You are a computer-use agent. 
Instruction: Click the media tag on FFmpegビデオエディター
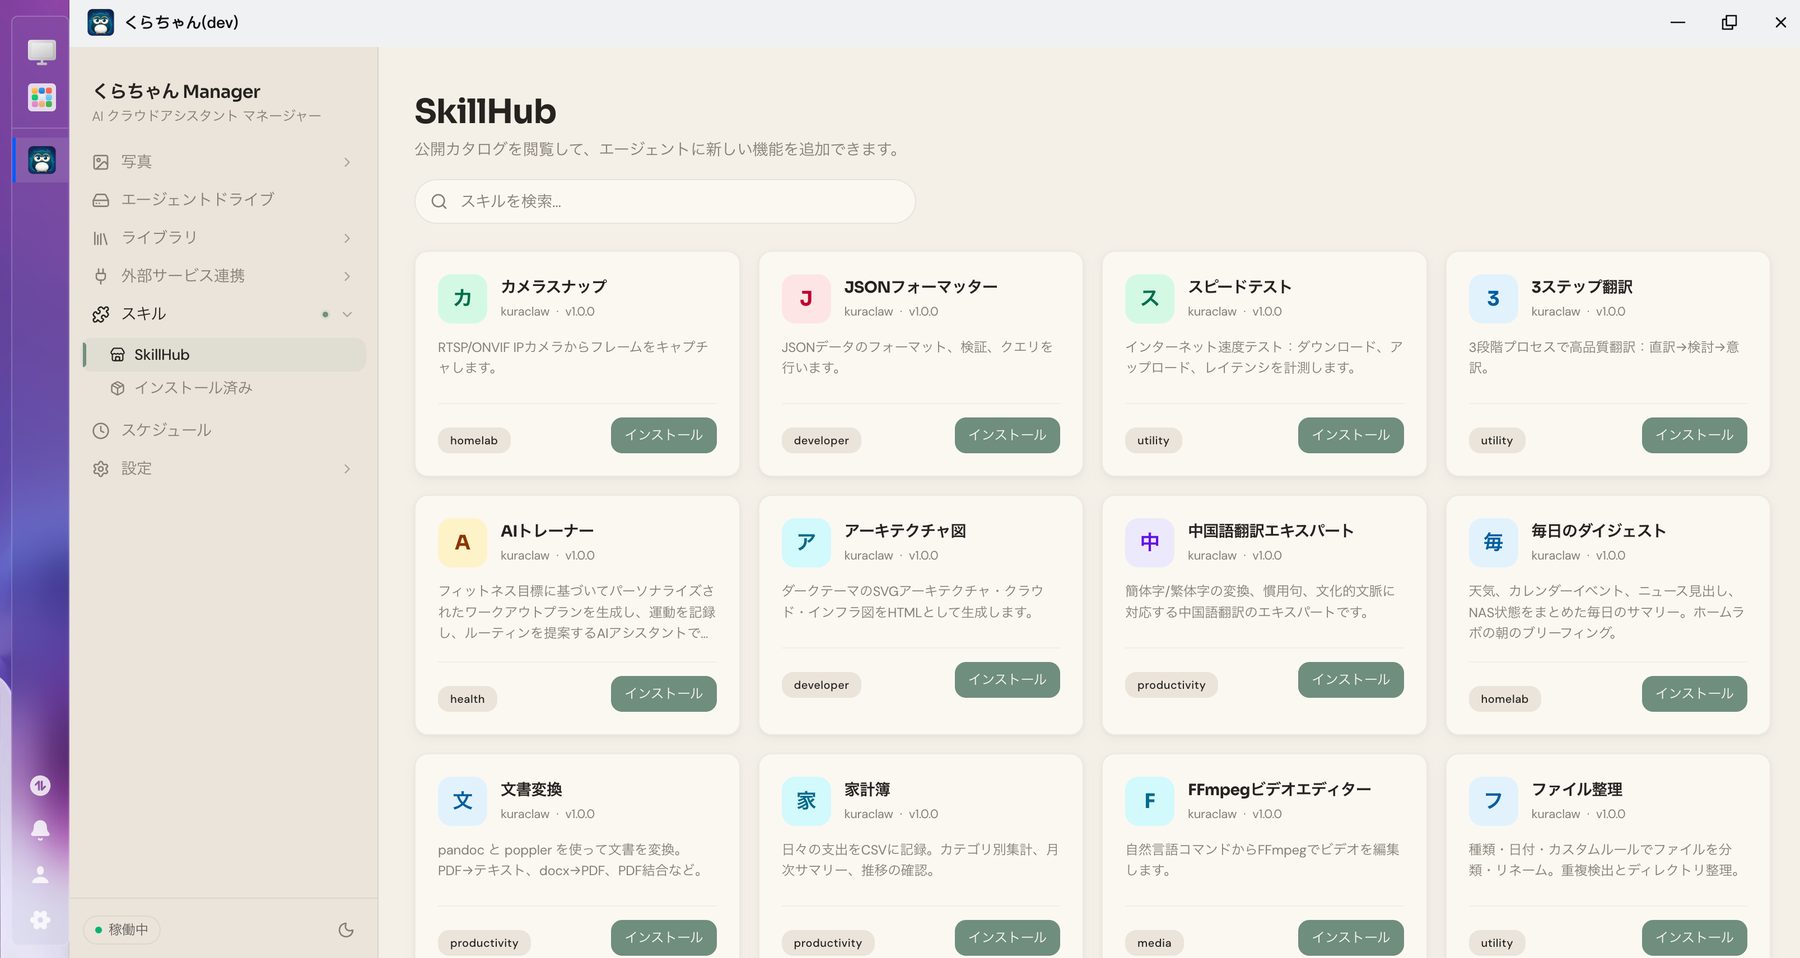click(x=1154, y=943)
